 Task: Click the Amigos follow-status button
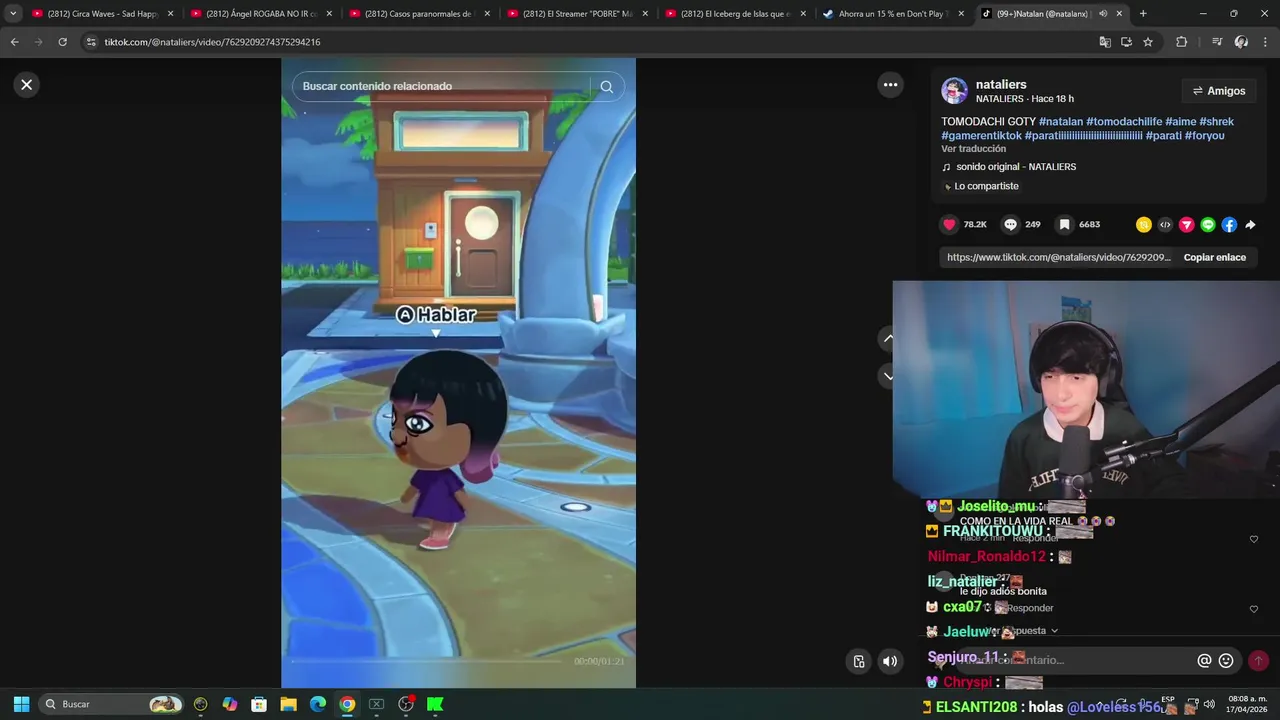click(x=1218, y=91)
